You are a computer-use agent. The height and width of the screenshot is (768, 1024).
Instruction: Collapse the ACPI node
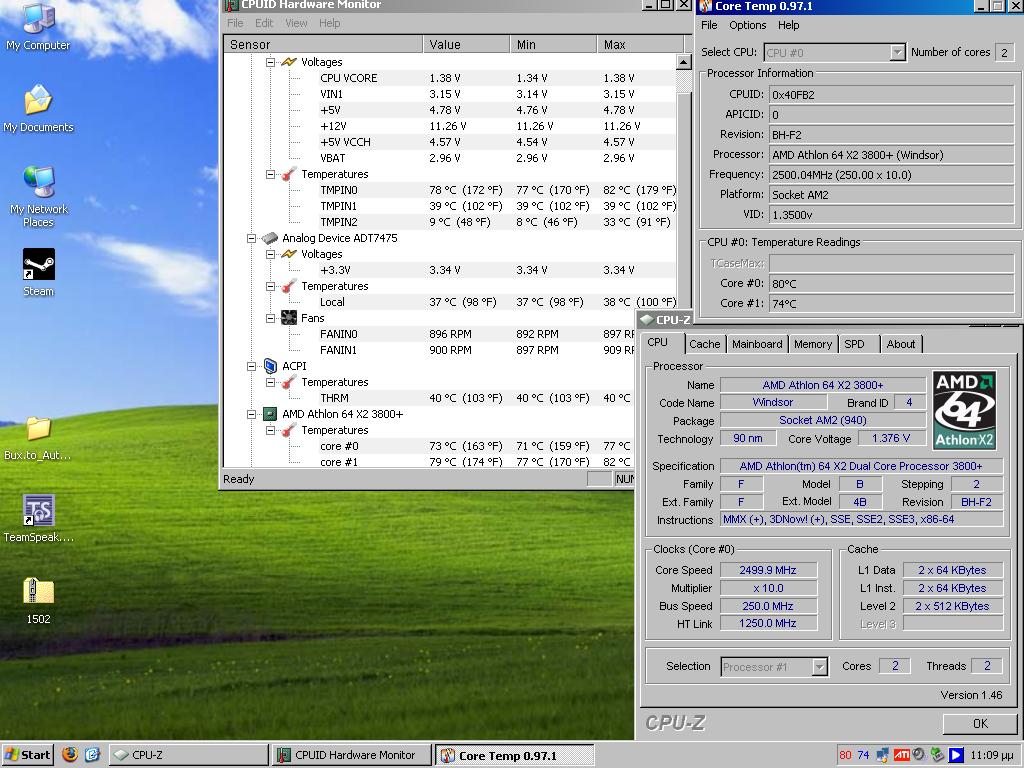(251, 366)
